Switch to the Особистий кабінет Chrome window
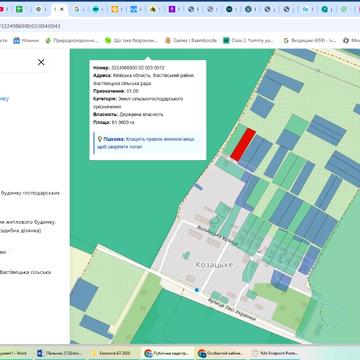This screenshot has height=360, width=360. coord(221,353)
